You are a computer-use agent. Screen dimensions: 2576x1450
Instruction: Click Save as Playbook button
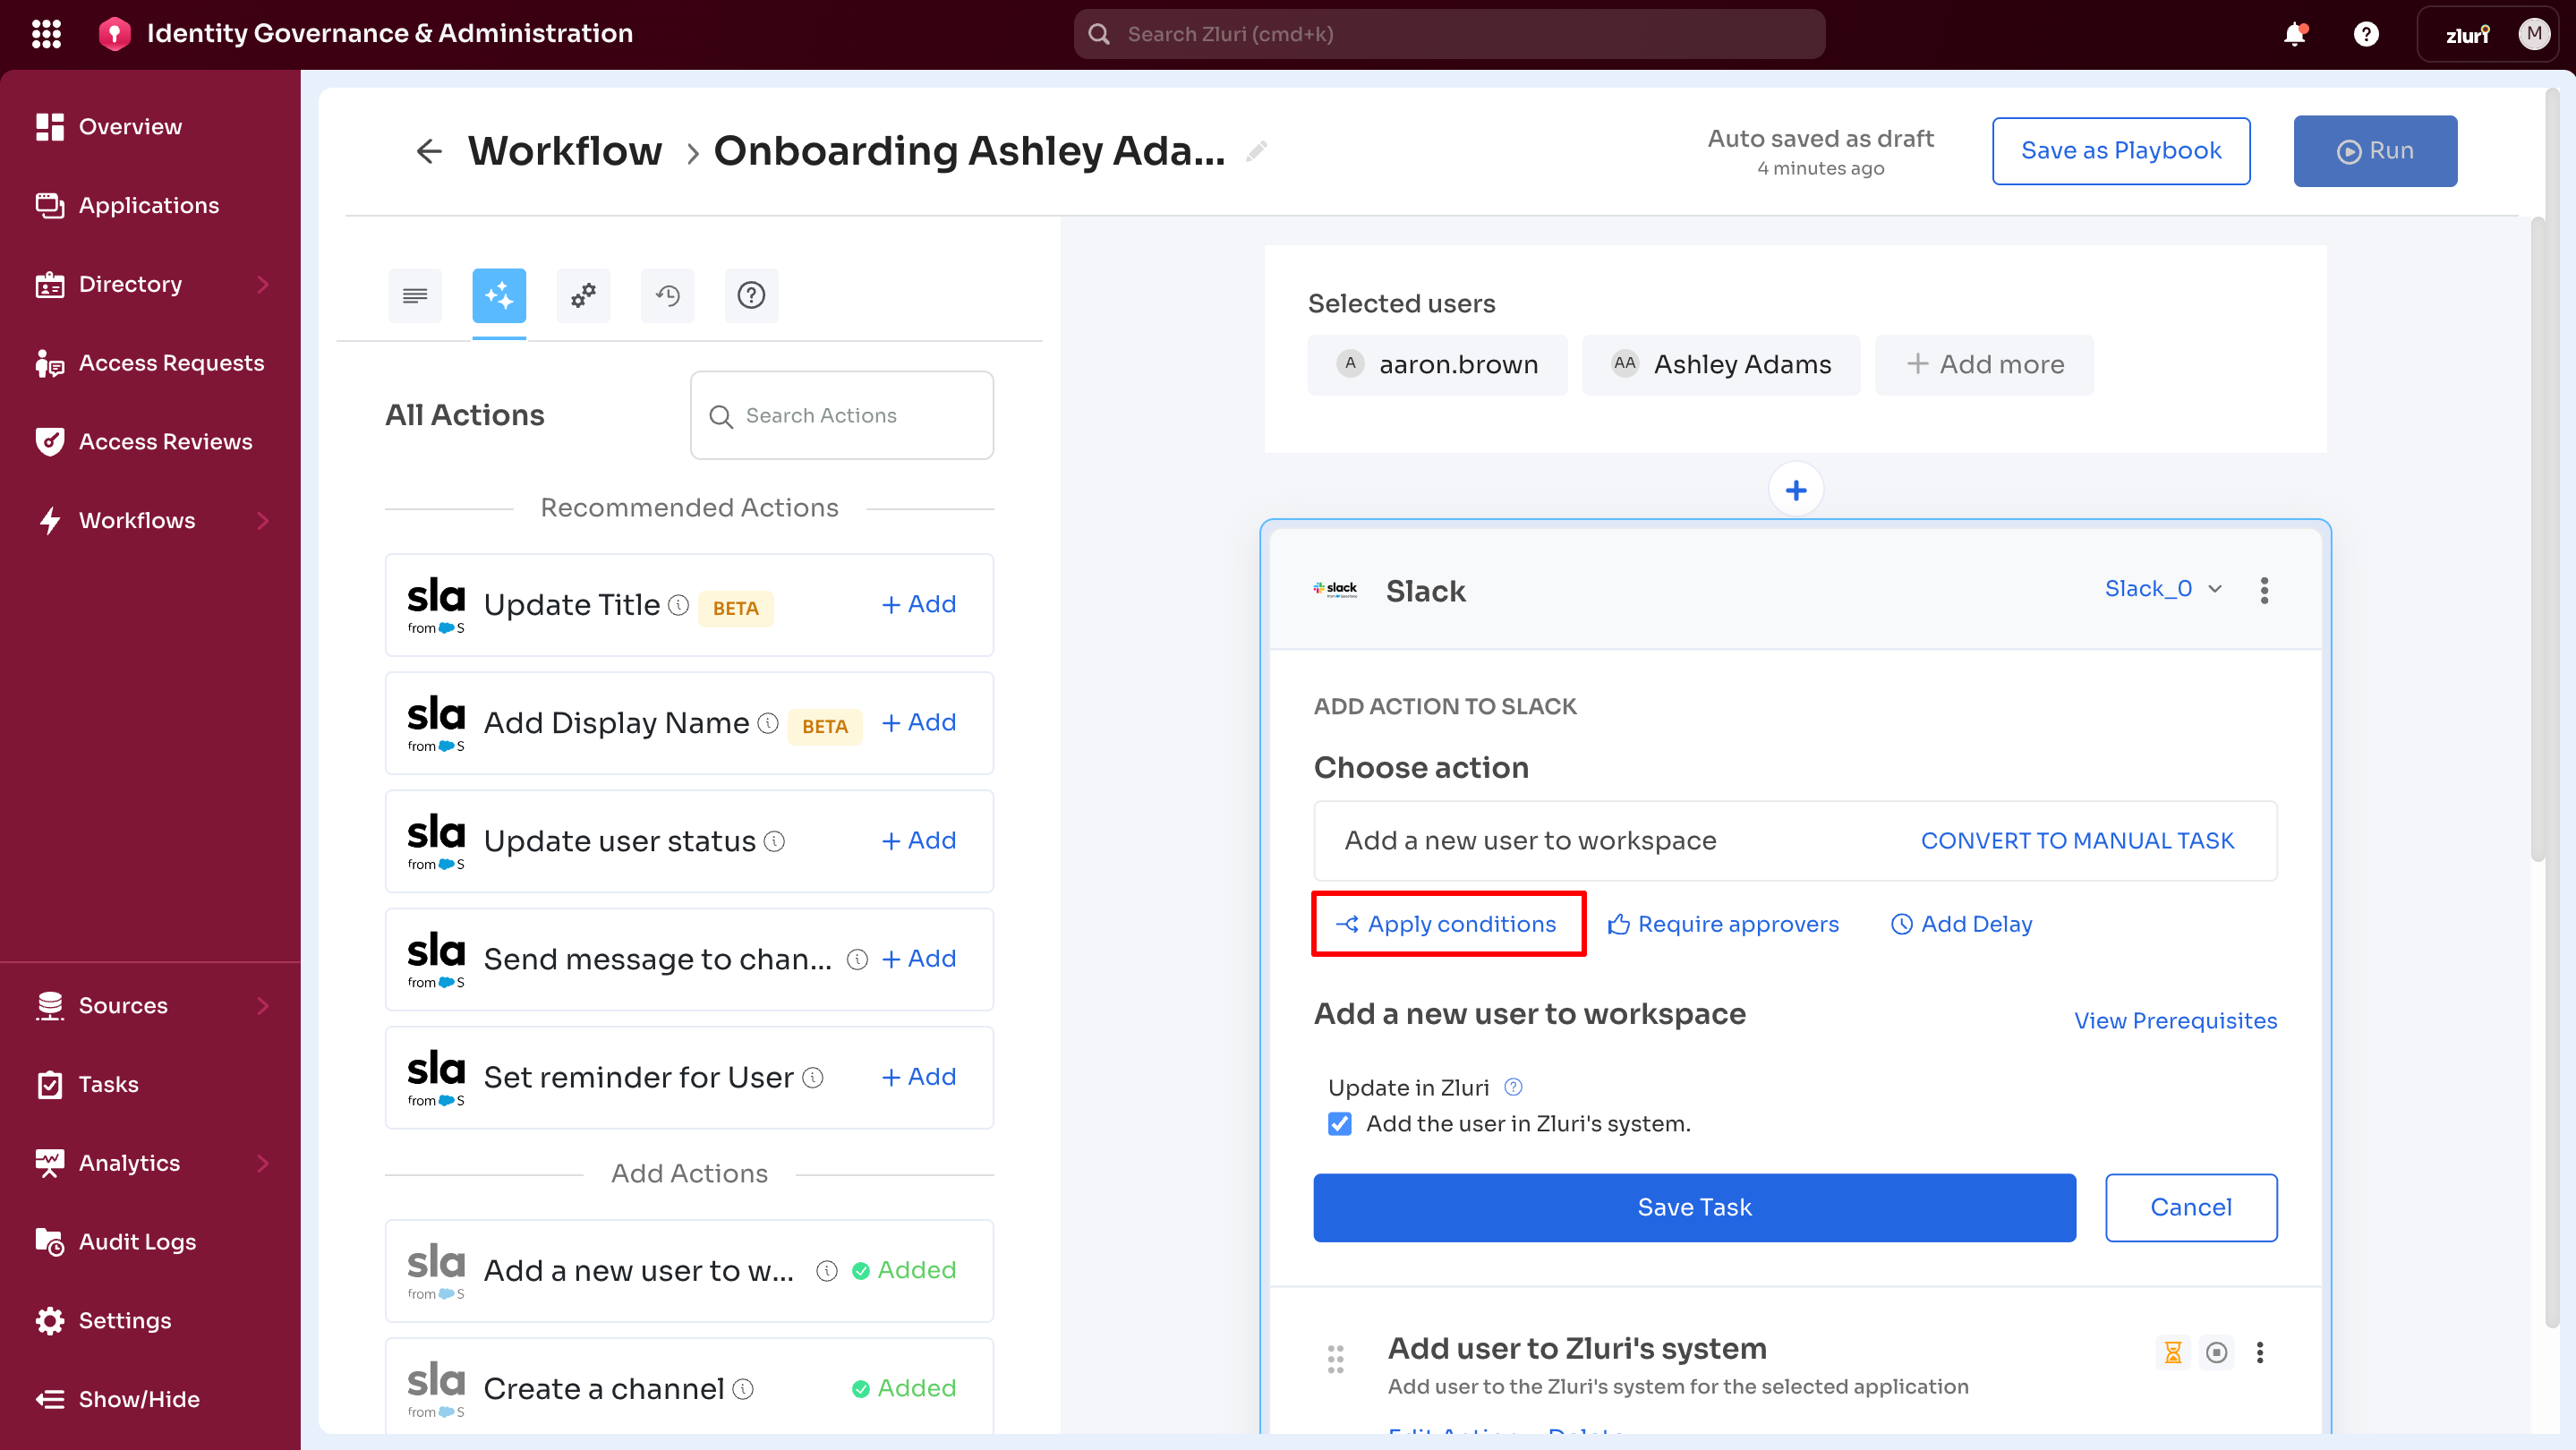(x=2121, y=150)
